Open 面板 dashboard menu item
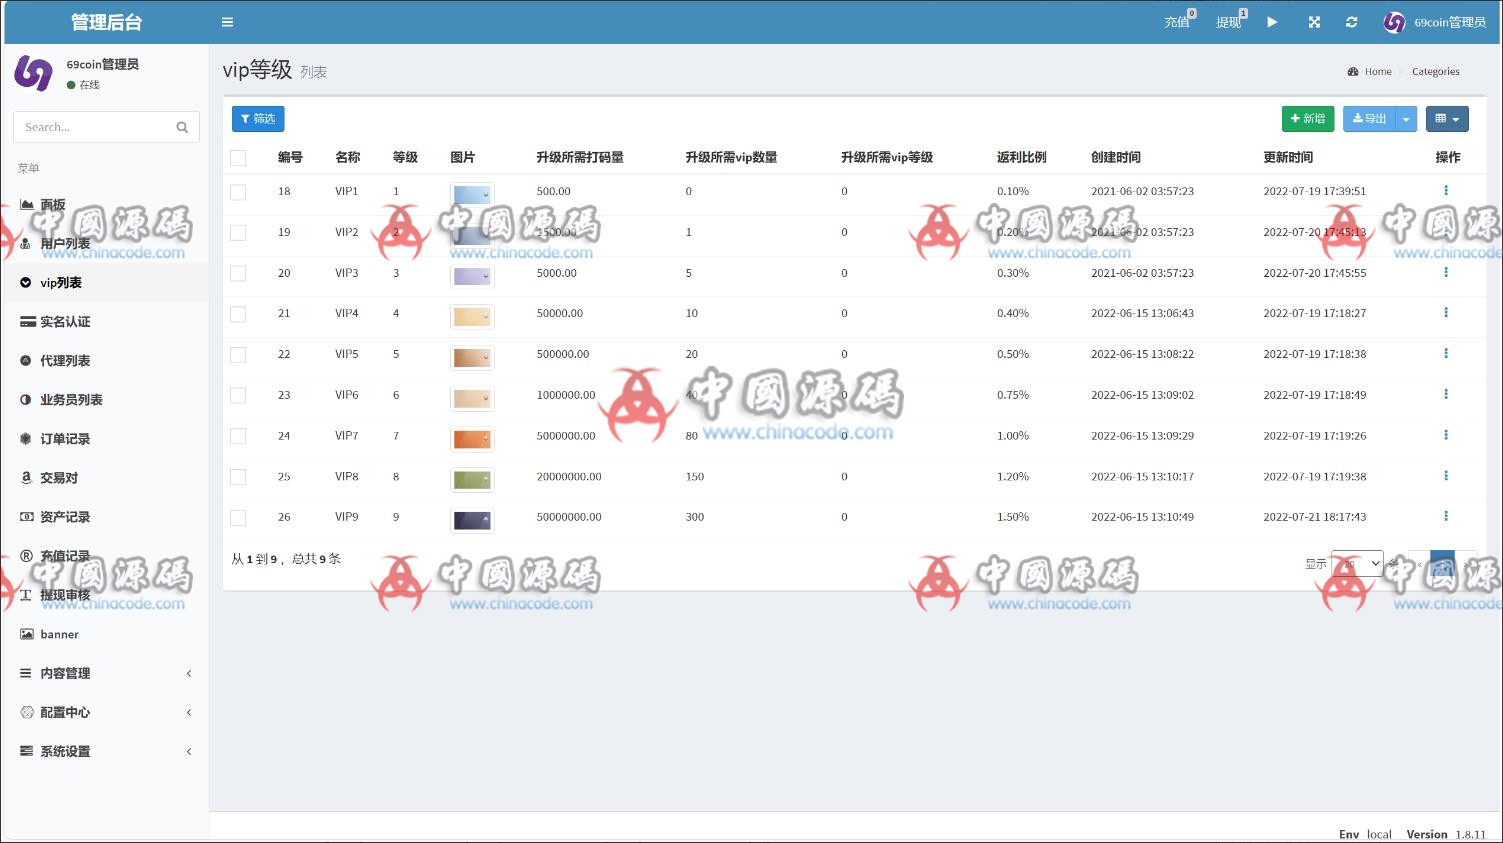Viewport: 1503px width, 843px height. [104, 204]
